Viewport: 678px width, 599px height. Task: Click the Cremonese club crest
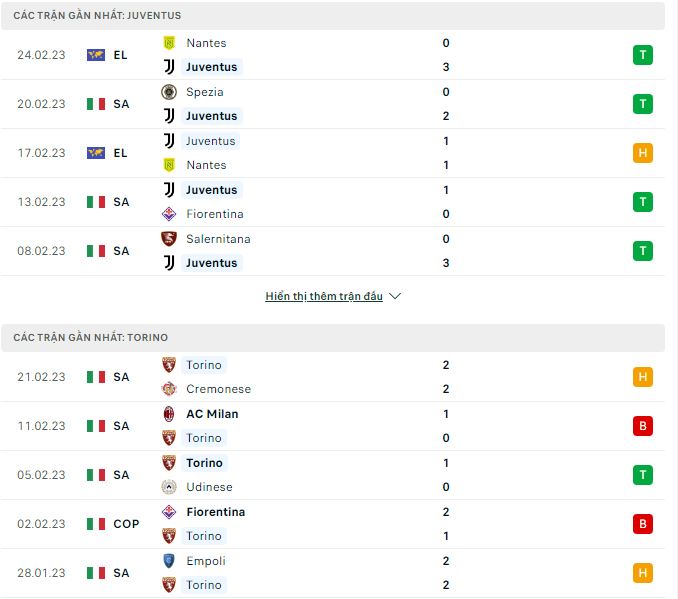(x=169, y=389)
